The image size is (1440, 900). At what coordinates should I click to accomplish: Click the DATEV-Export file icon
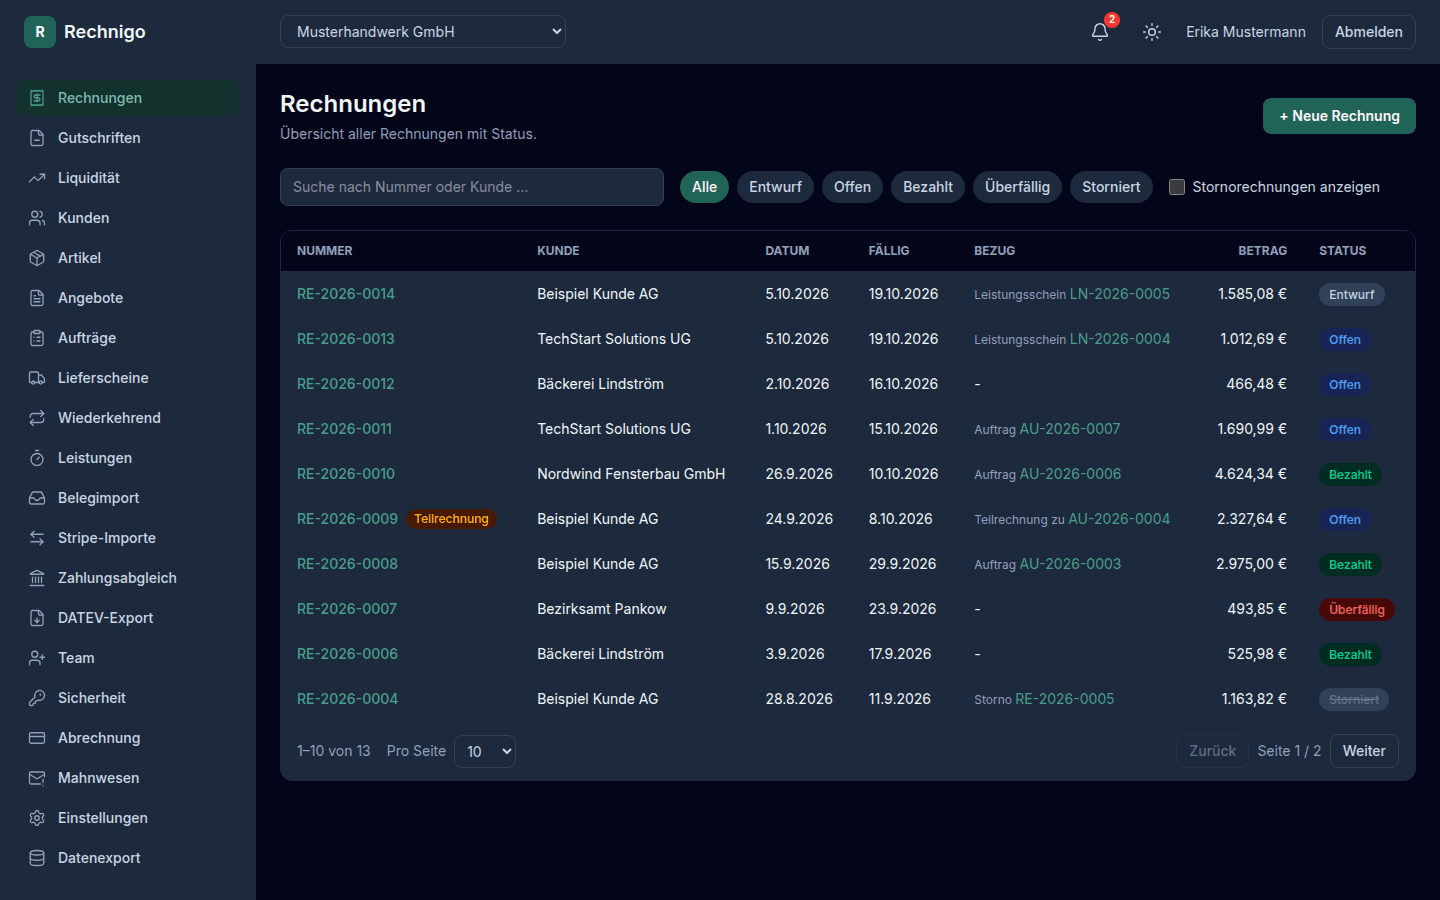pos(37,618)
